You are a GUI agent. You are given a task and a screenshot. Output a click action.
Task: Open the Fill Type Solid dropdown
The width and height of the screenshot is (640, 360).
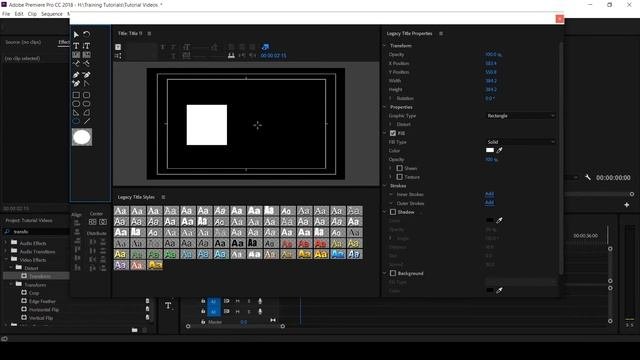(x=520, y=142)
